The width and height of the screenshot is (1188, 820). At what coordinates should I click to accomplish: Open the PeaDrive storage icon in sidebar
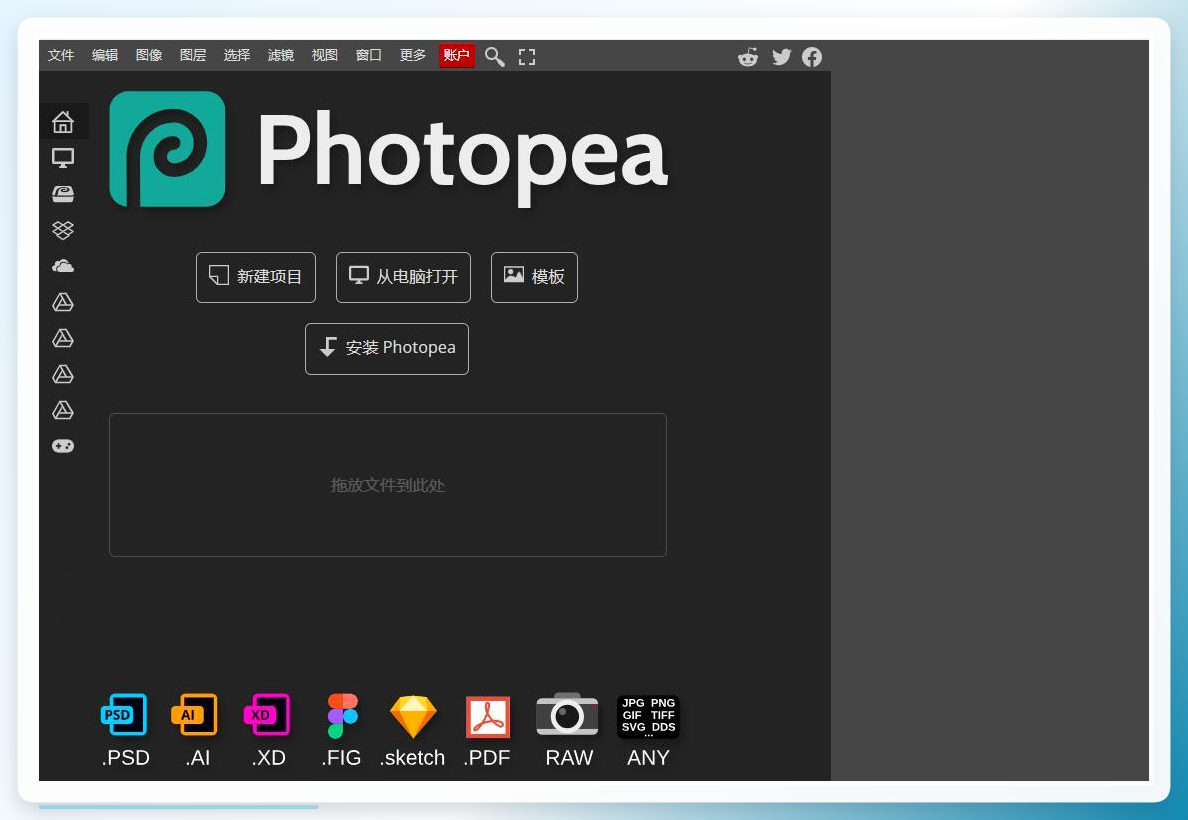coord(63,194)
